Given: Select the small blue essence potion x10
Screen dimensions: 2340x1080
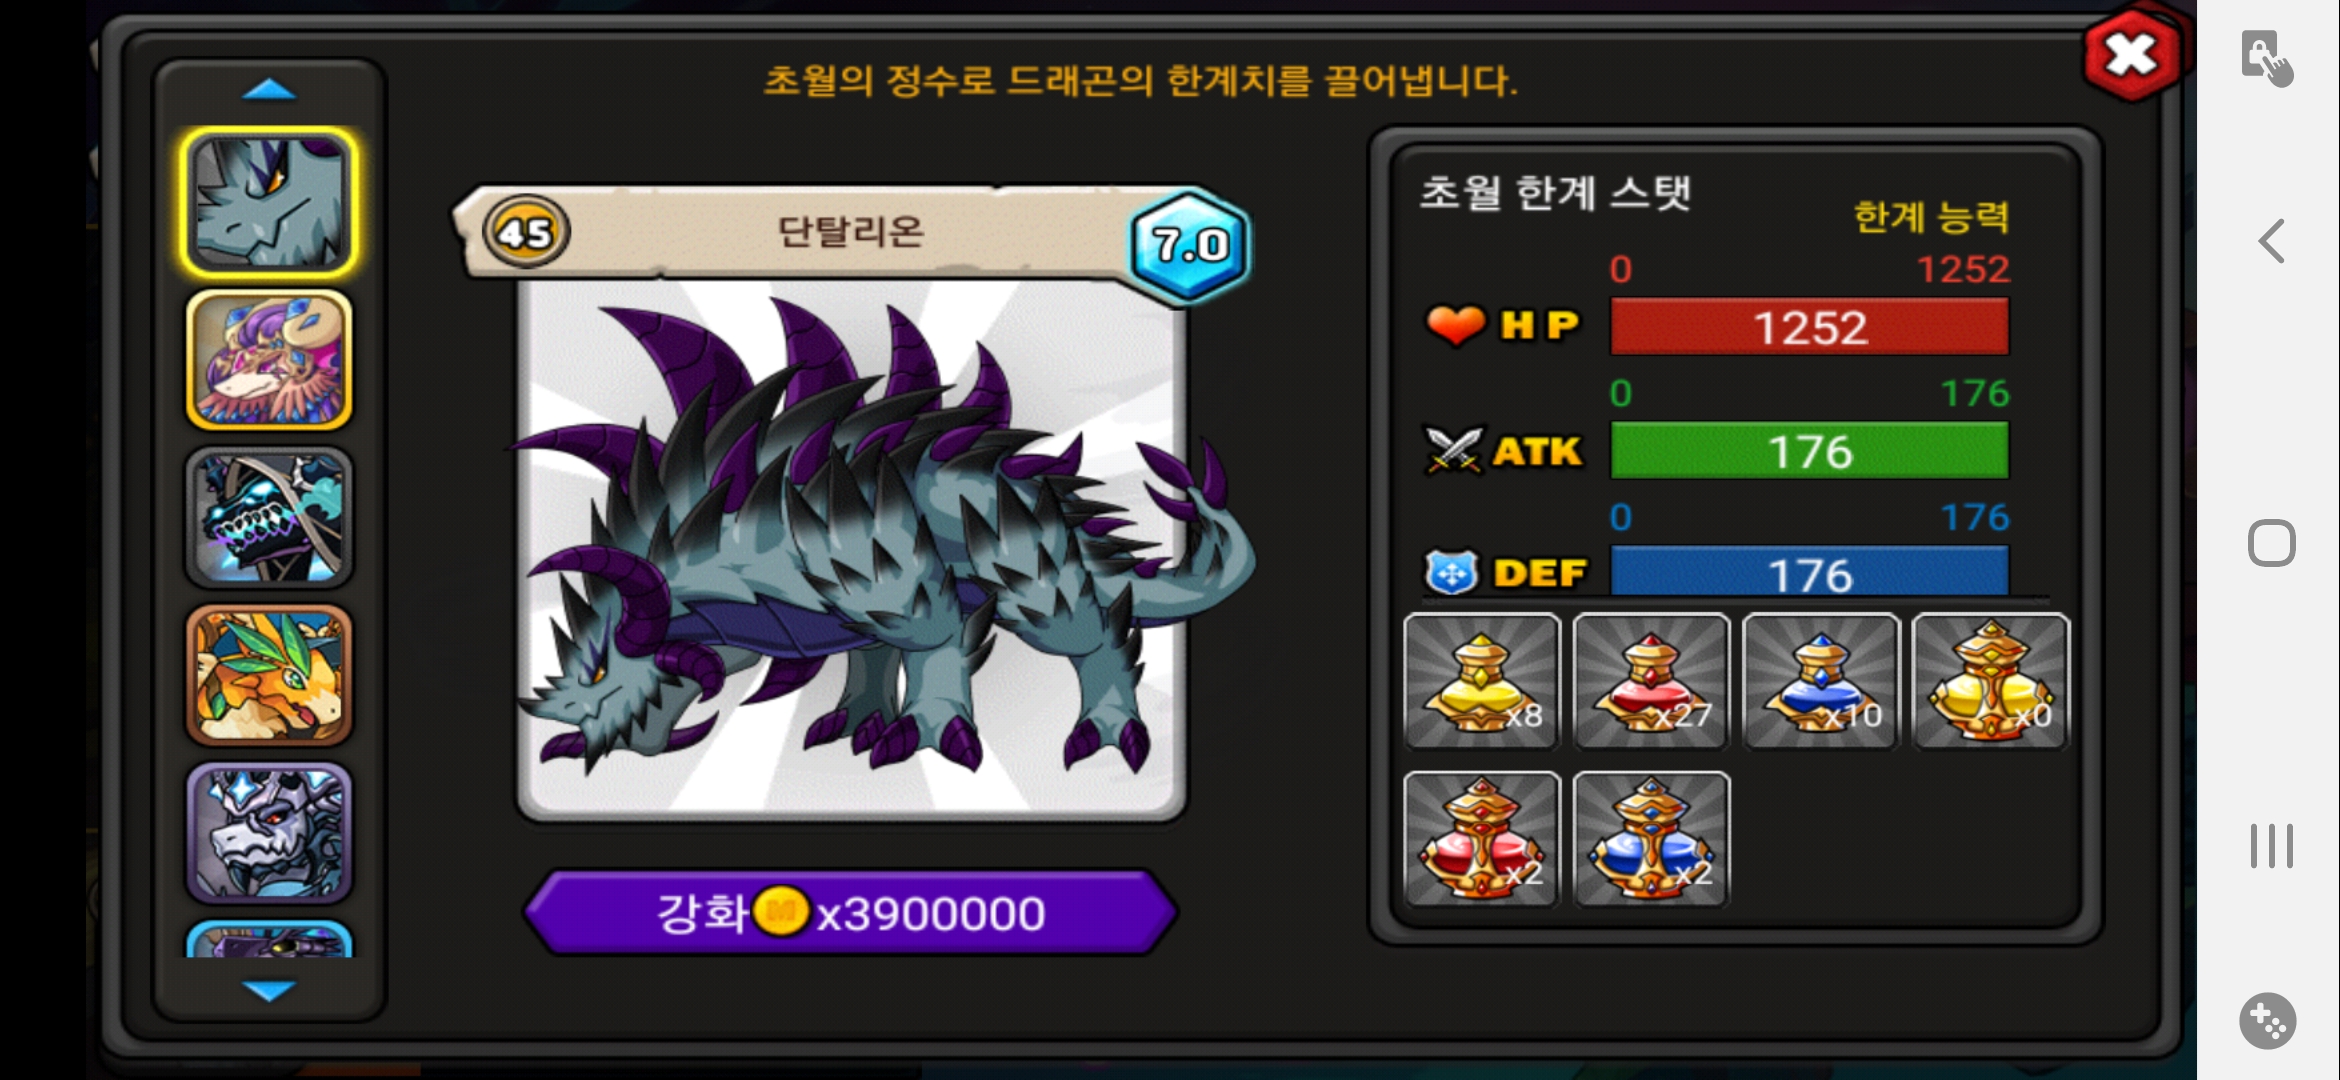Looking at the screenshot, I should coord(1821,681).
